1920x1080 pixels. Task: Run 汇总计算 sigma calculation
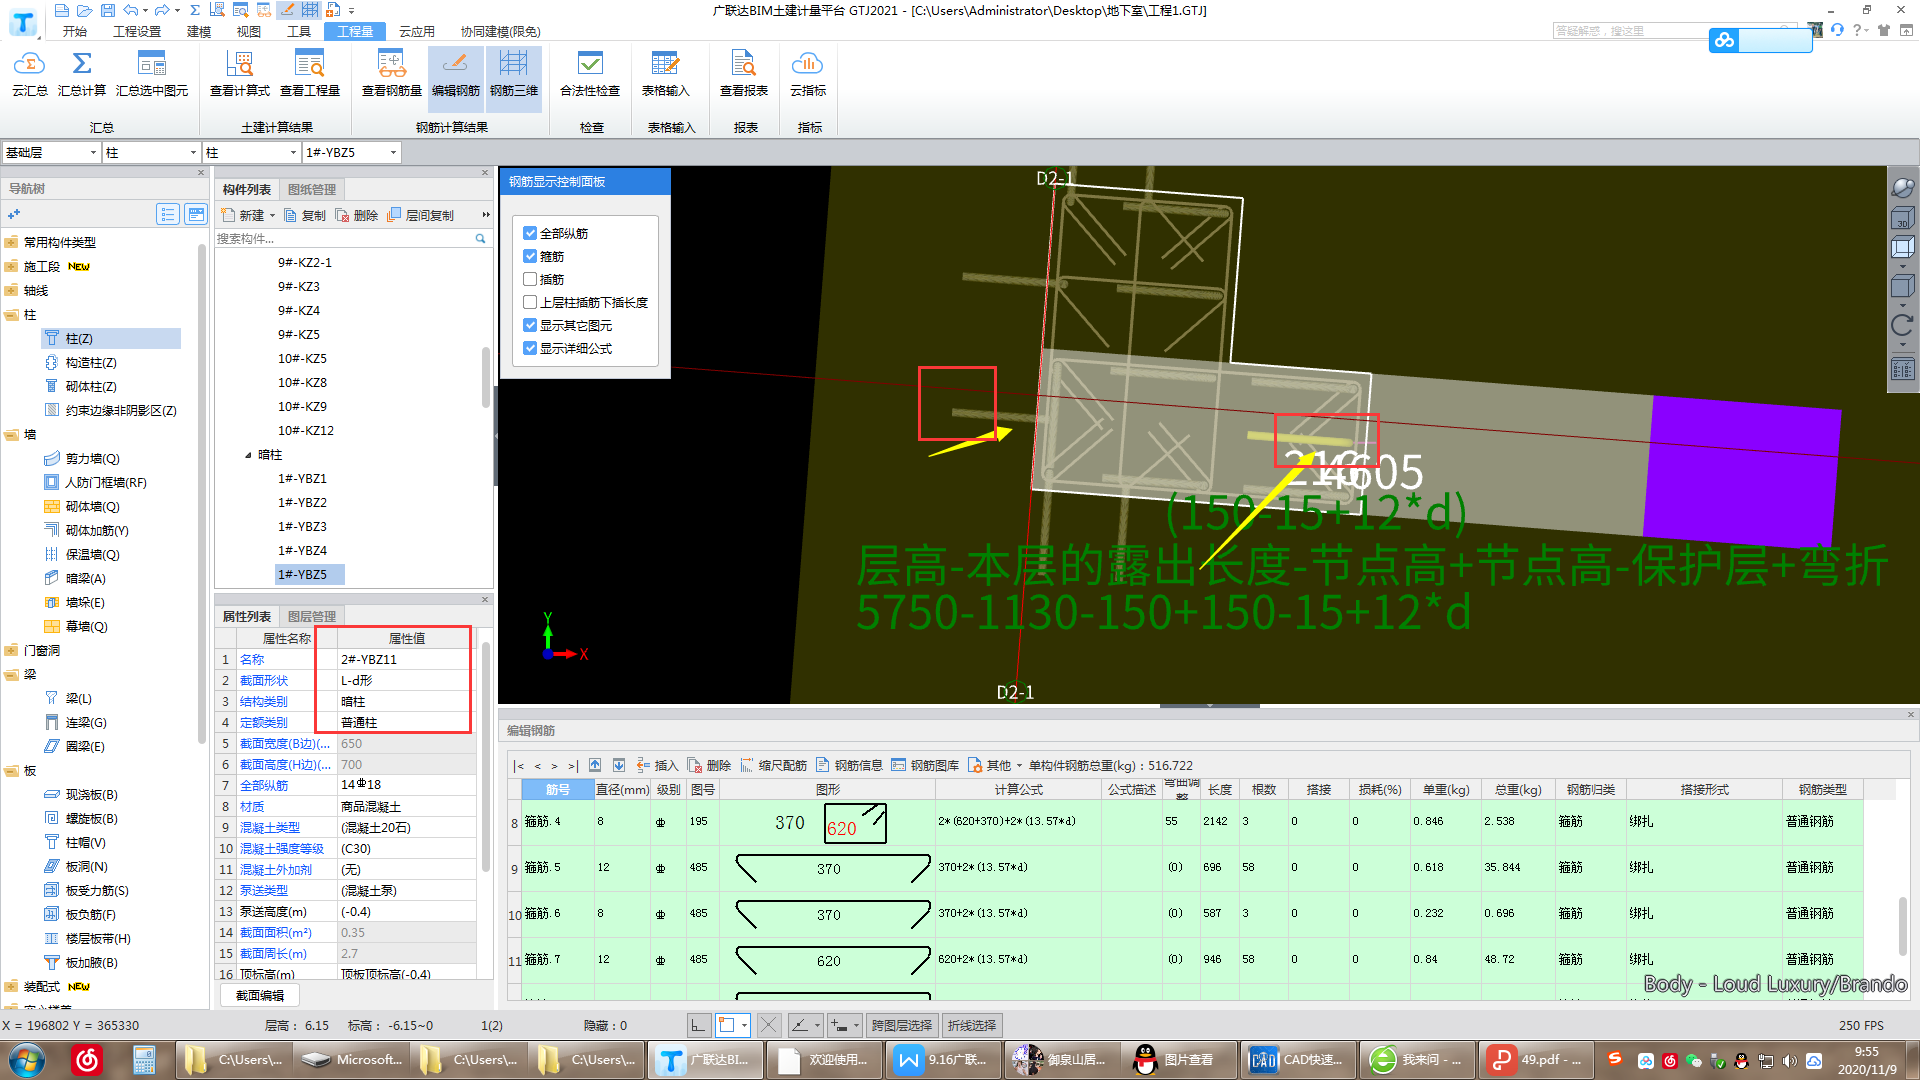coord(82,74)
